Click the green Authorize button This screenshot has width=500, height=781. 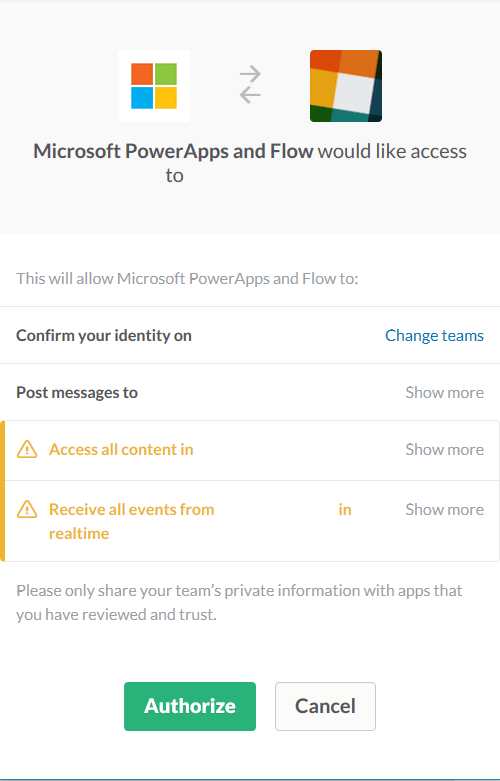(x=190, y=706)
